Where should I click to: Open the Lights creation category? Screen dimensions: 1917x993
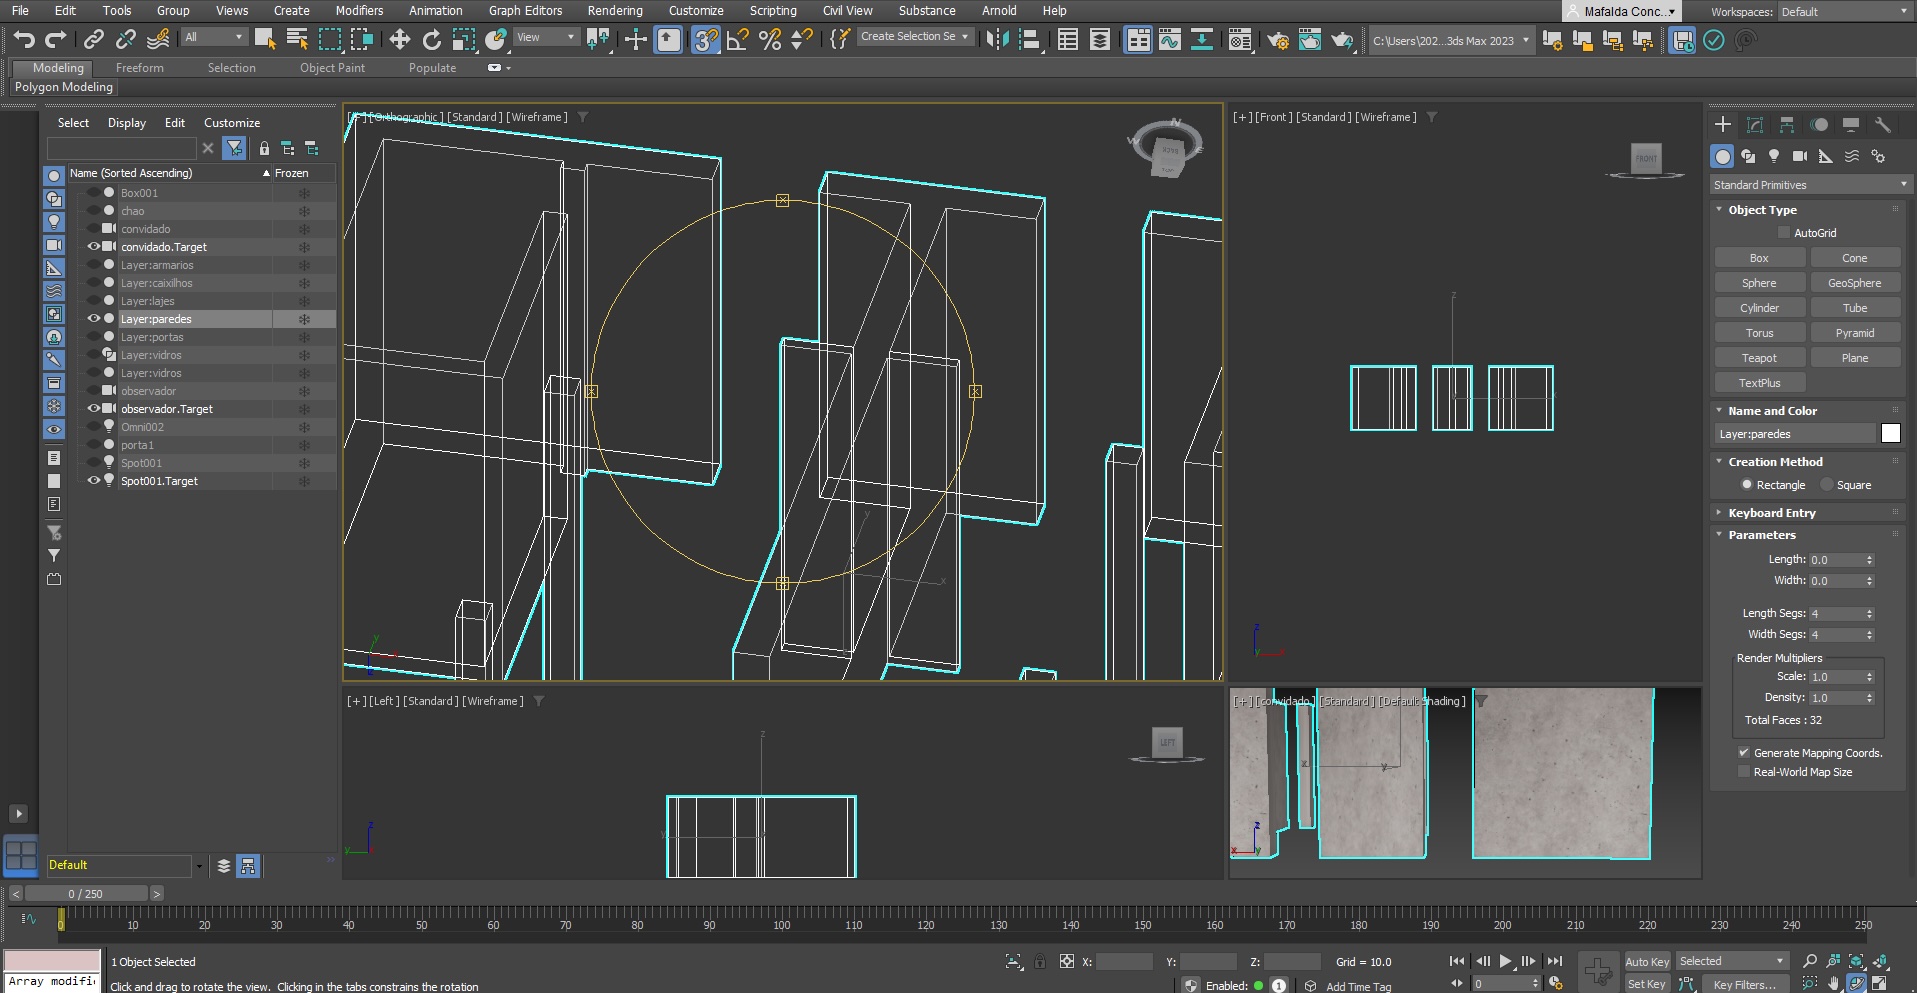[1773, 156]
